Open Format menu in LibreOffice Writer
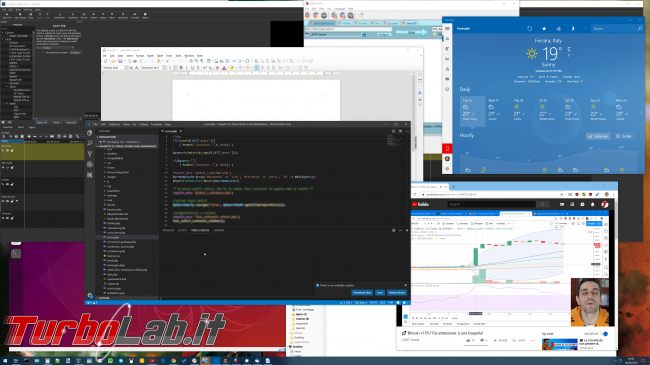Image resolution: width=650 pixels, height=365 pixels. coord(140,56)
